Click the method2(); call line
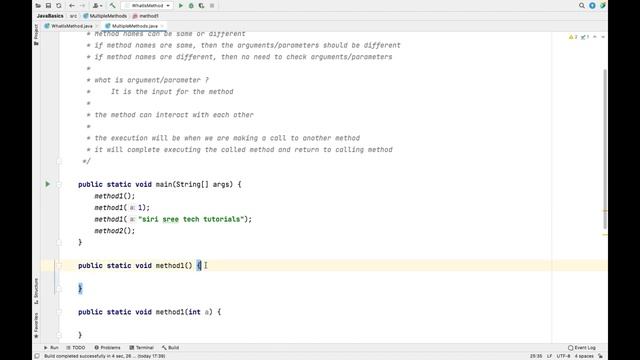This screenshot has height=360, width=640. click(x=115, y=231)
